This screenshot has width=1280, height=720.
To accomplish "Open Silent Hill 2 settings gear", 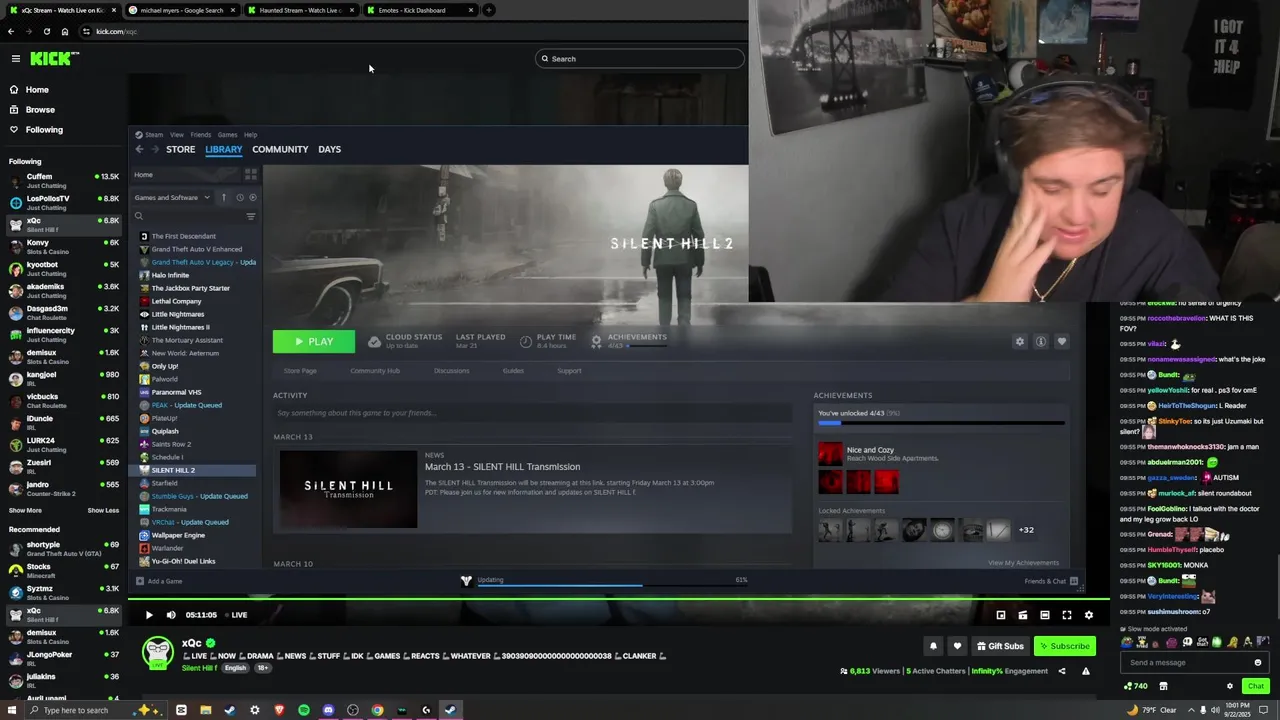I will (1020, 341).
